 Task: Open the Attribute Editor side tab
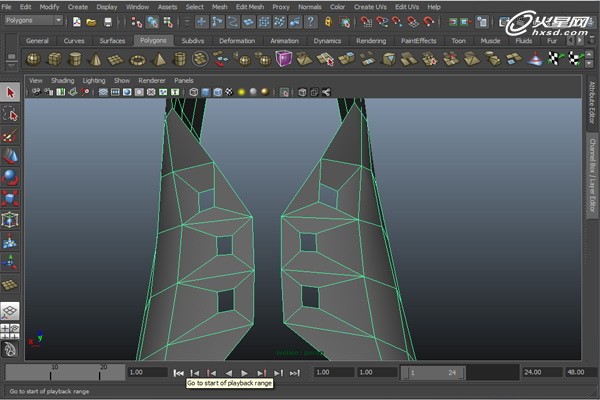(591, 103)
